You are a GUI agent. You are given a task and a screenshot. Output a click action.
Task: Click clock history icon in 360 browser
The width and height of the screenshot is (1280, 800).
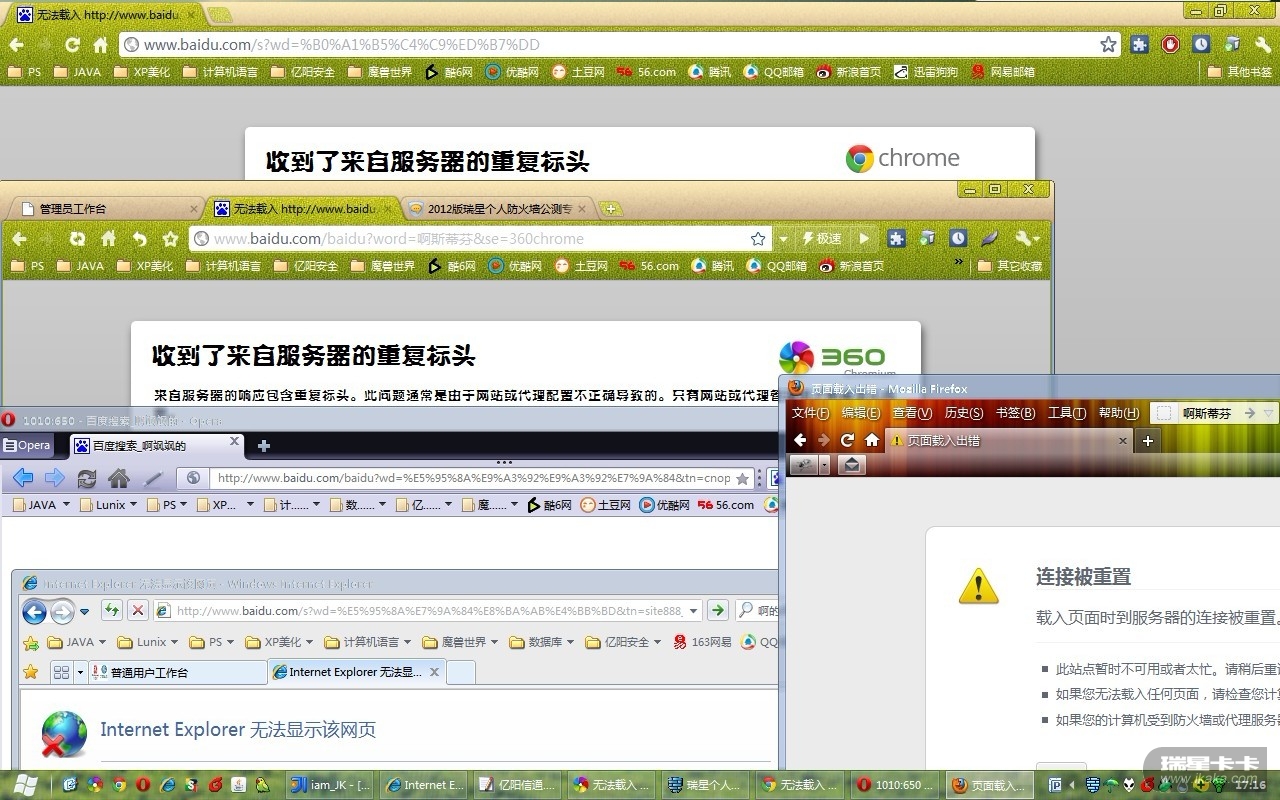[x=958, y=239]
